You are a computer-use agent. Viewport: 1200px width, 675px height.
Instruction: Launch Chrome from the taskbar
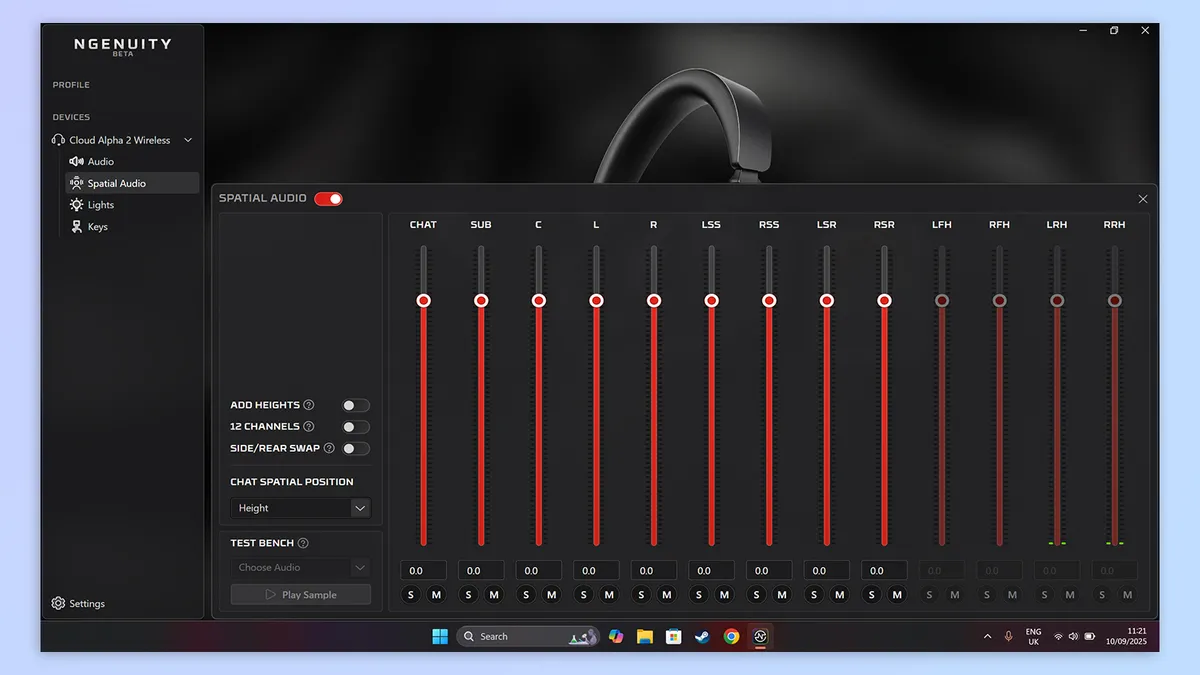click(731, 636)
